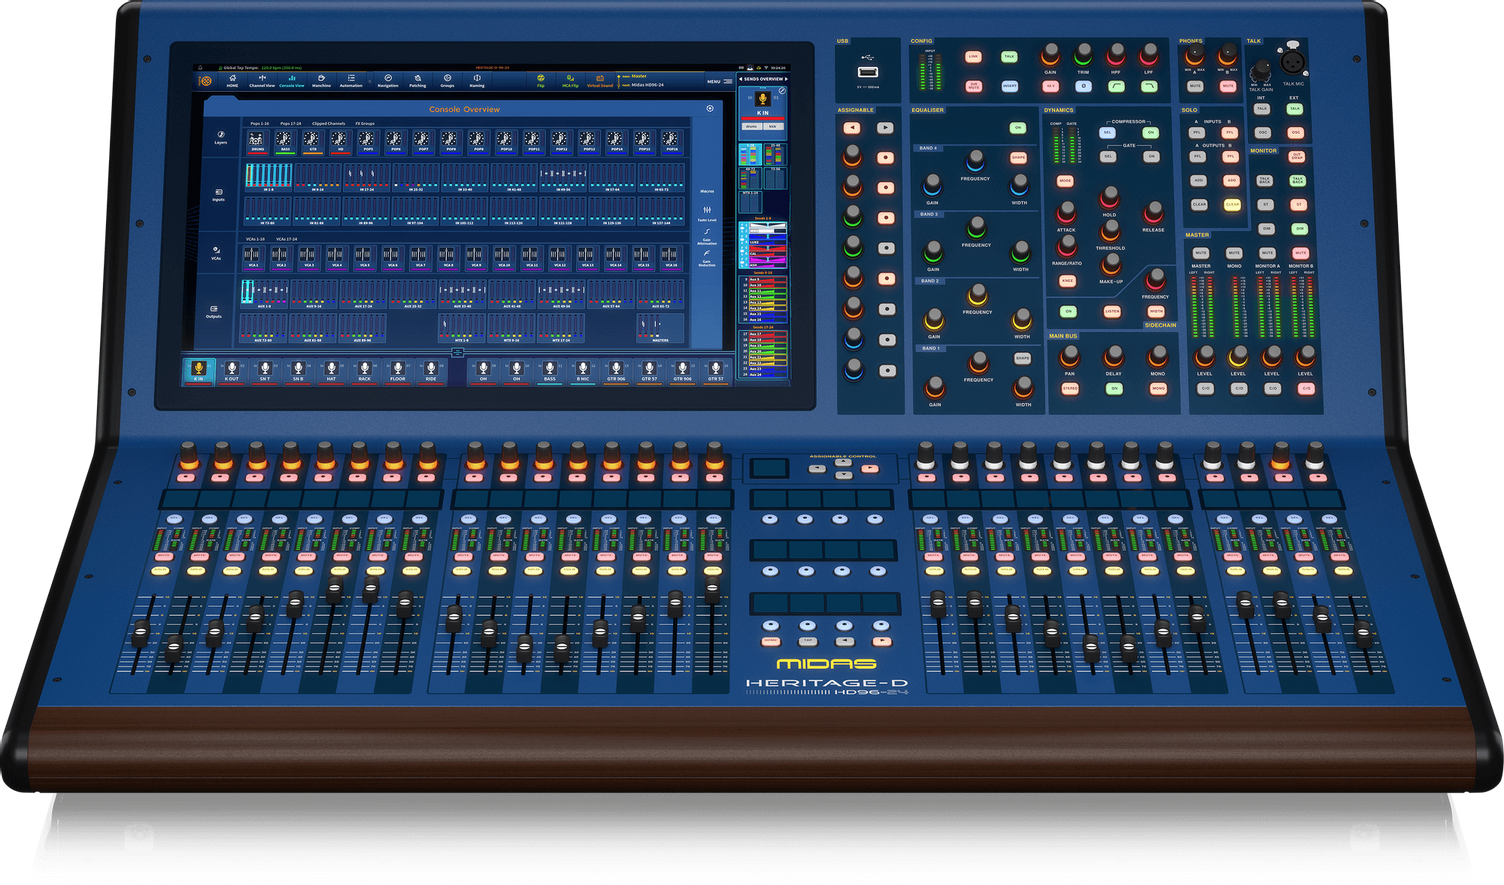This screenshot has width=1504, height=885.
Task: Click the SENDS OVERVIEW left arrow
Action: (741, 79)
